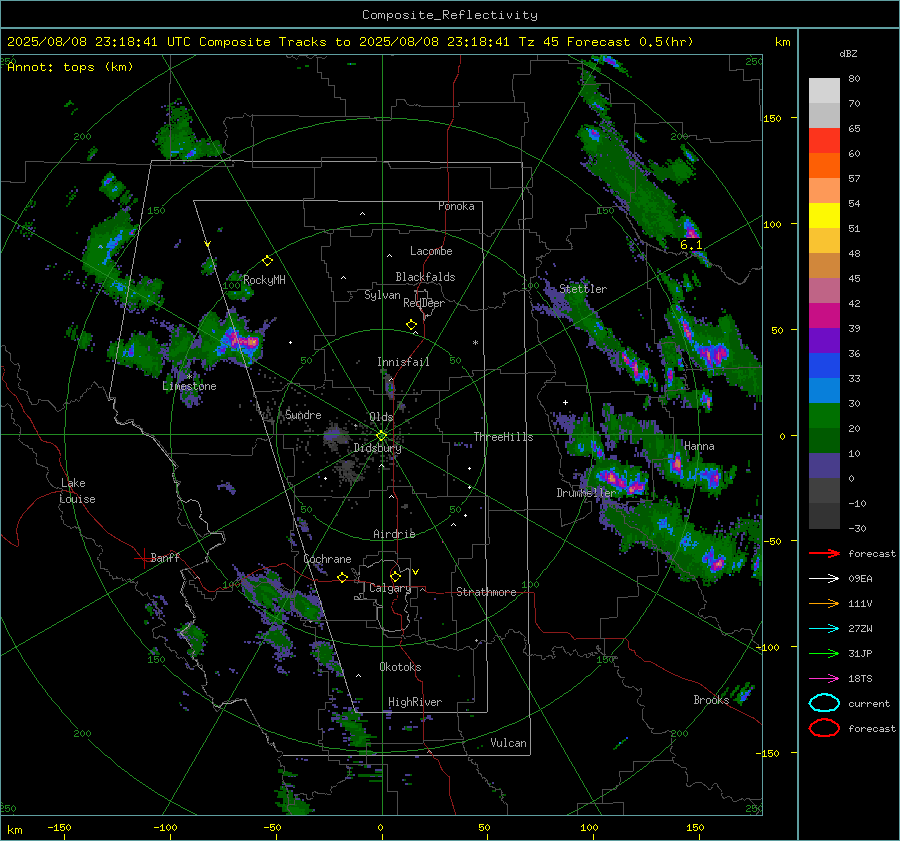Click the Drumheller label
Image resolution: width=900 pixels, height=841 pixels.
[x=586, y=493]
